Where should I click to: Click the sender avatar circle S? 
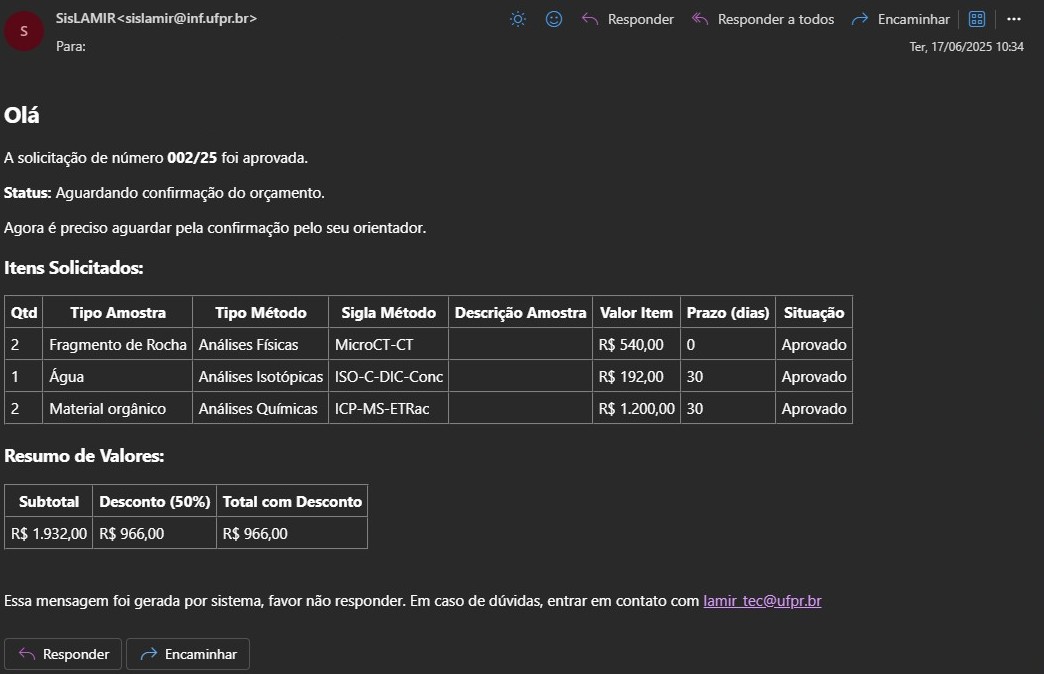click(24, 31)
